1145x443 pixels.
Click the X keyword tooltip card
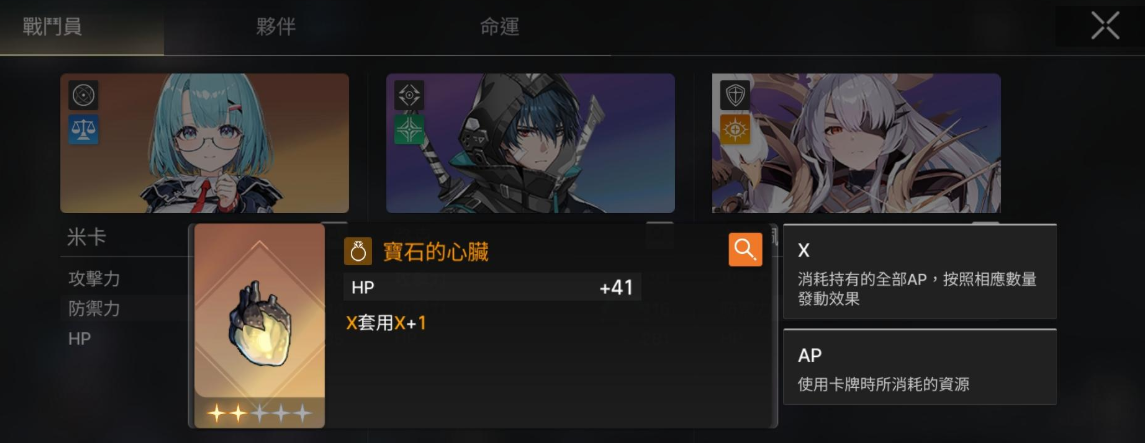coord(919,271)
